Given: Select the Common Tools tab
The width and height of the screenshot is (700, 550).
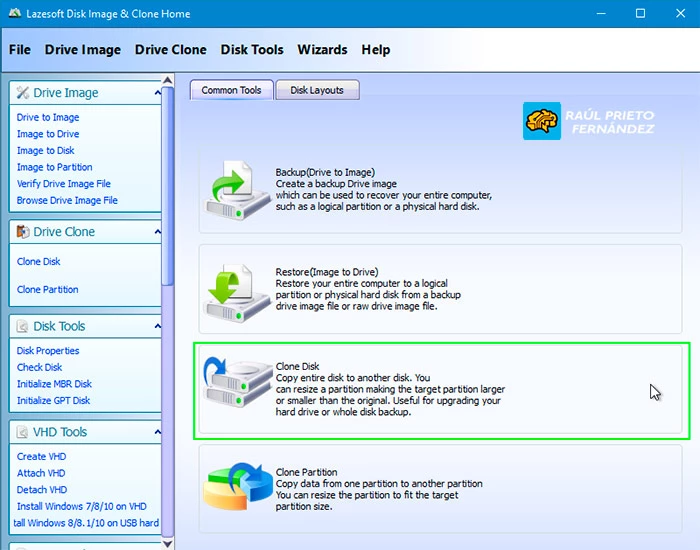Looking at the screenshot, I should tap(231, 90).
